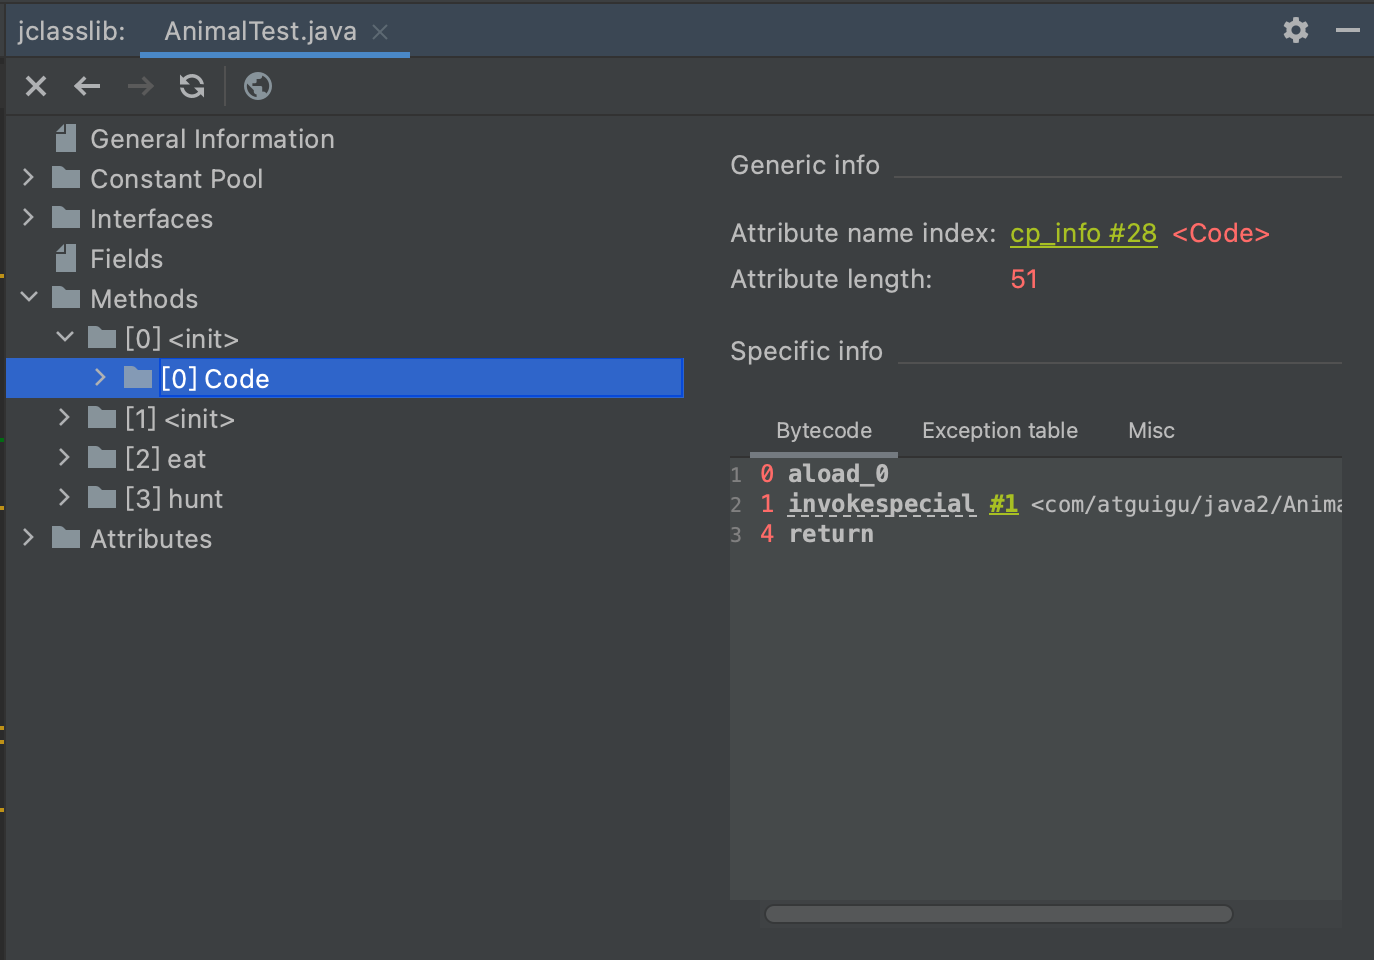Collapse the Methods tree node

[29, 298]
